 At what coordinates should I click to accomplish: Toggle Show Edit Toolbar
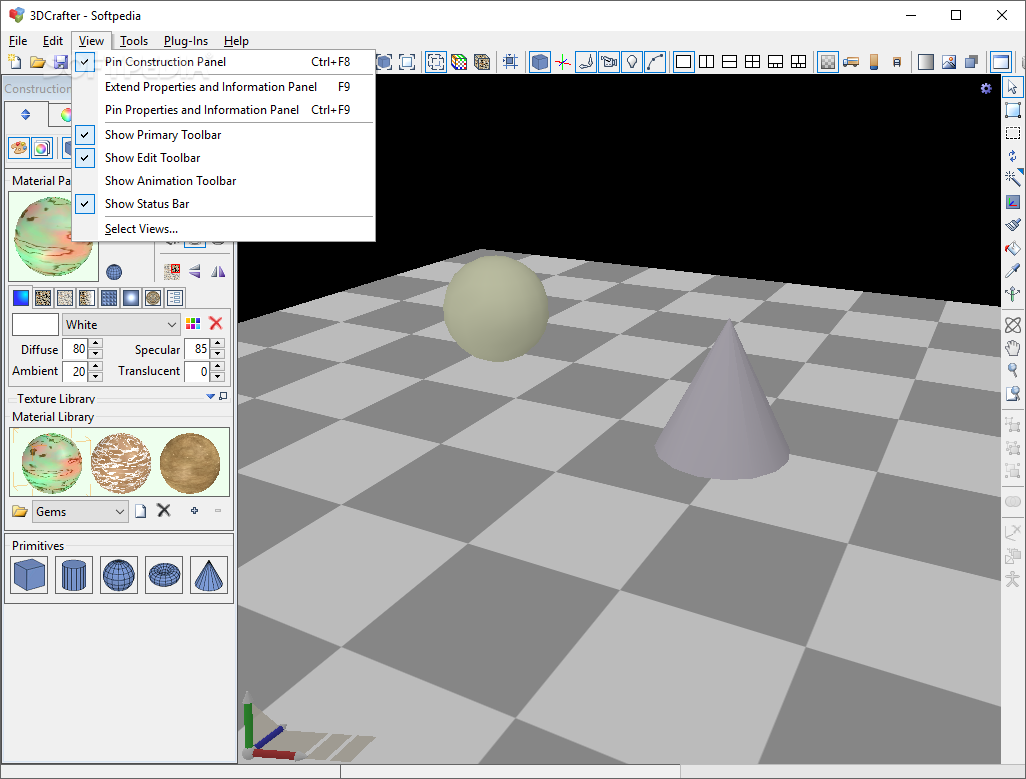click(x=223, y=158)
